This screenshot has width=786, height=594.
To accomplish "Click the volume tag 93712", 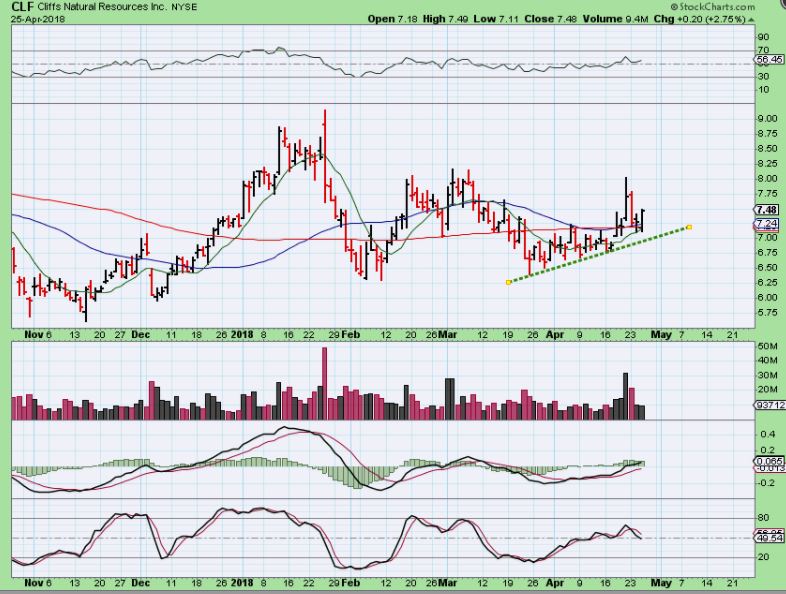I will pos(769,405).
